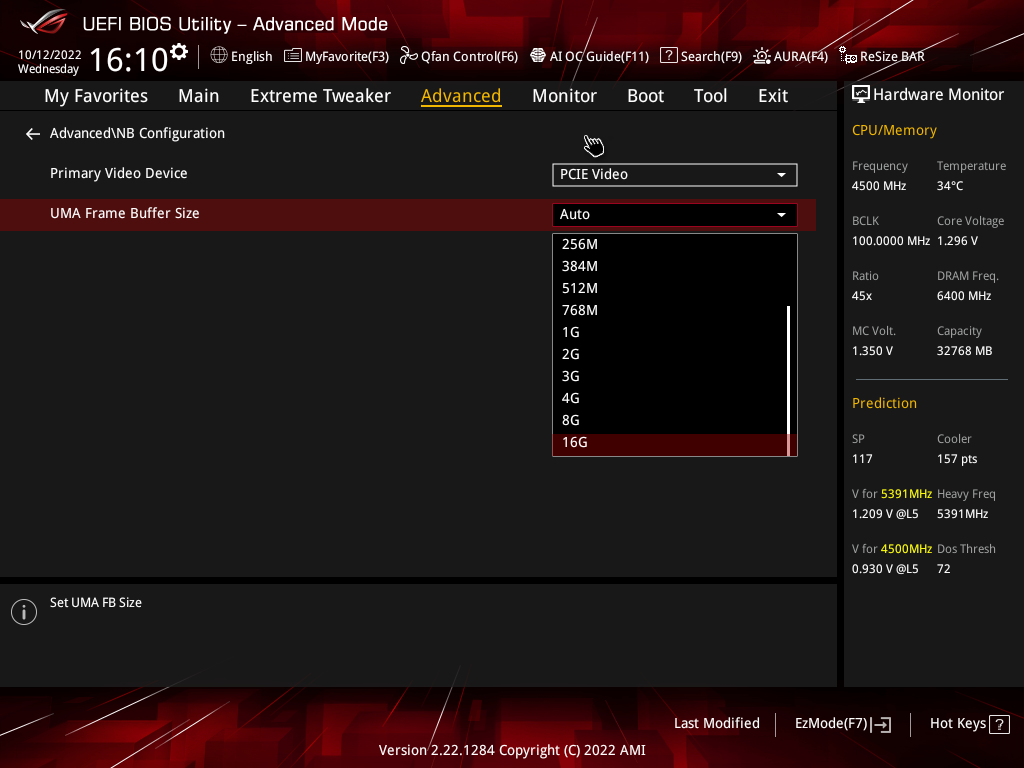Viewport: 1024px width, 768px height.
Task: Open the Extreme Tweaker tab
Action: point(320,96)
